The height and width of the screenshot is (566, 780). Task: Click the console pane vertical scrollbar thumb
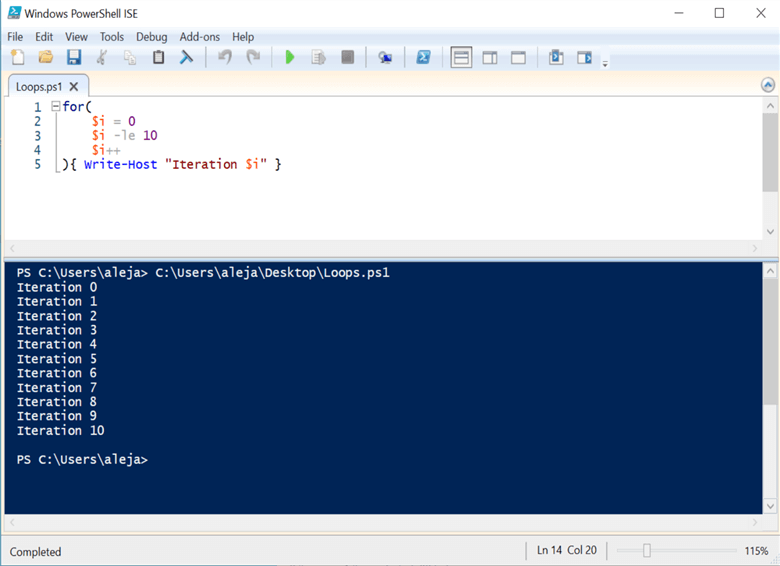(x=770, y=342)
